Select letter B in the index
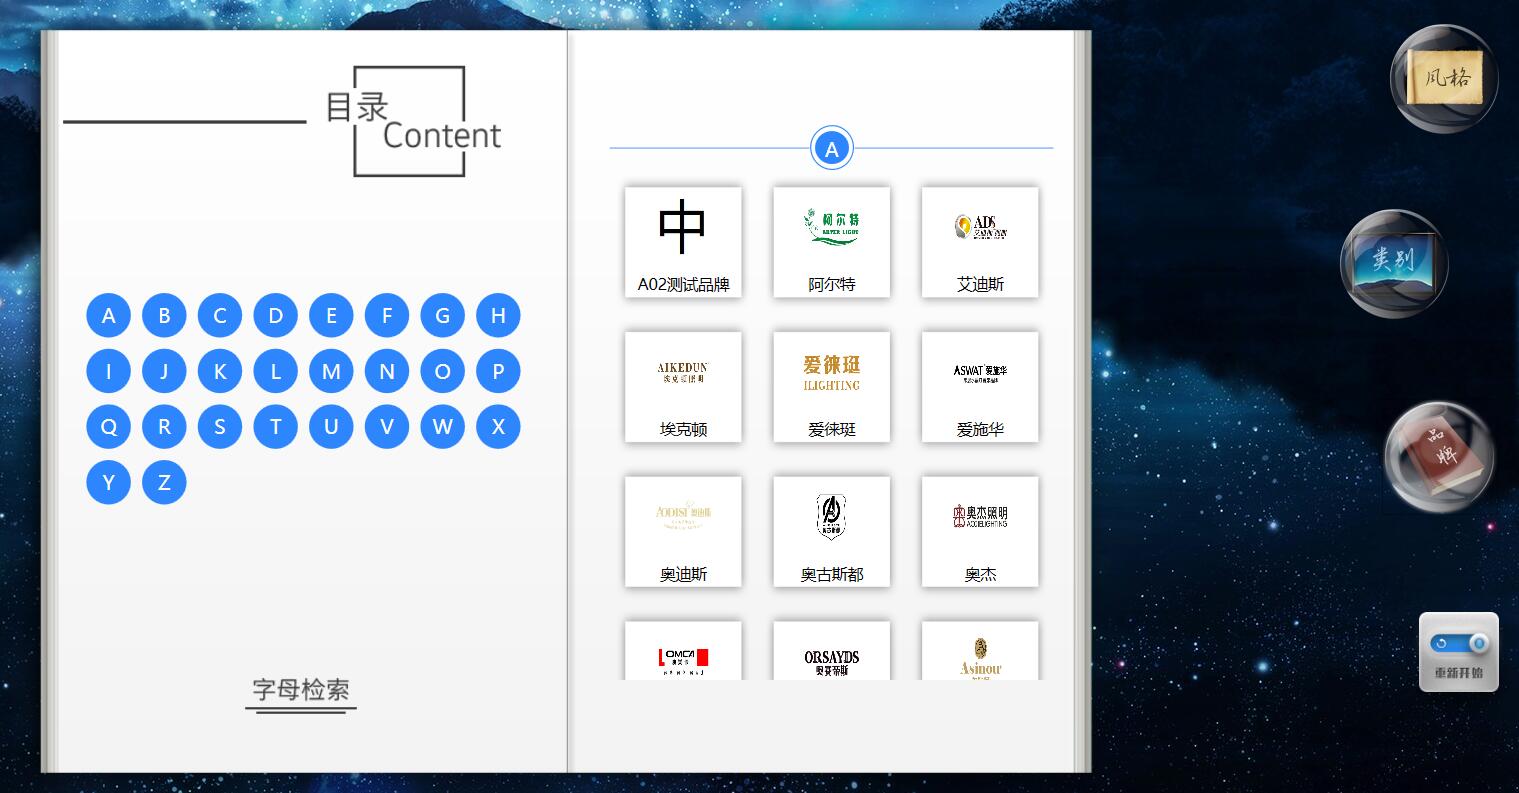Viewport: 1519px width, 793px height. coord(164,316)
